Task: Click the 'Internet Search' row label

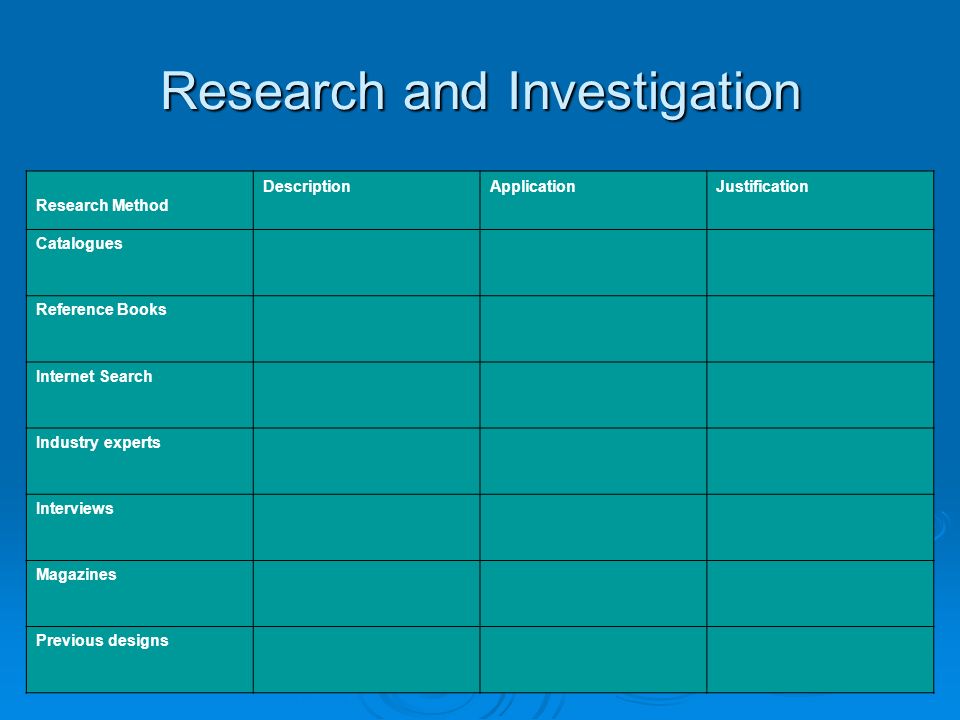Action: coord(94,376)
